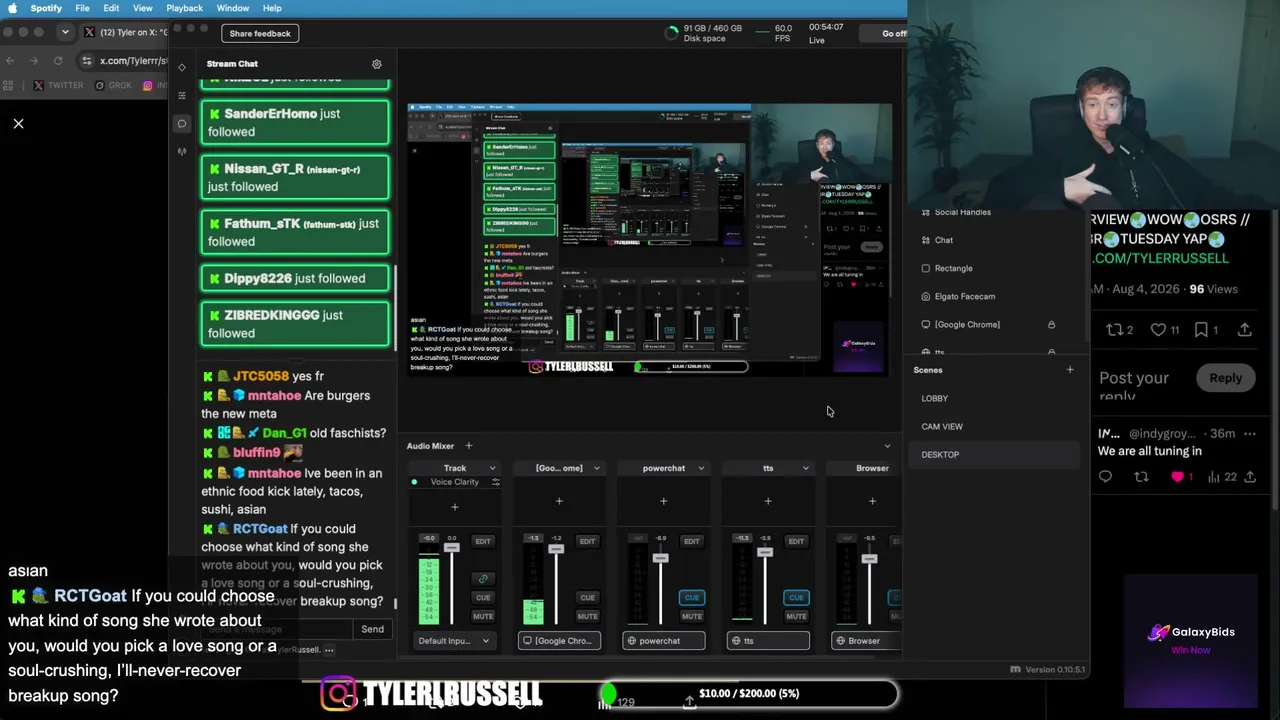Screen dimensions: 1280x720
Task: Open Stream Chat settings gear
Action: [377, 64]
